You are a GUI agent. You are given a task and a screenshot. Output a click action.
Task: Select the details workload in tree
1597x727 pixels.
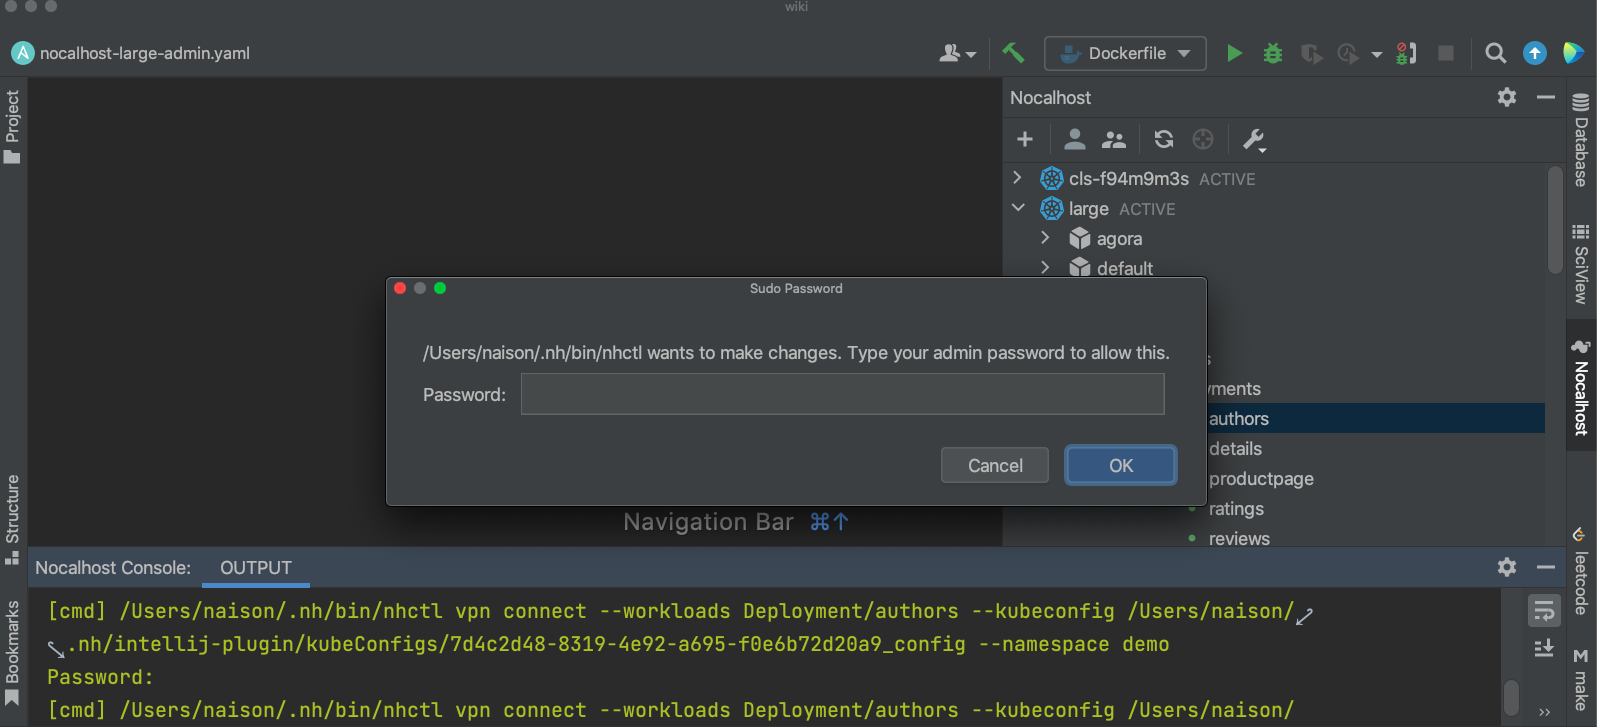click(x=1236, y=448)
